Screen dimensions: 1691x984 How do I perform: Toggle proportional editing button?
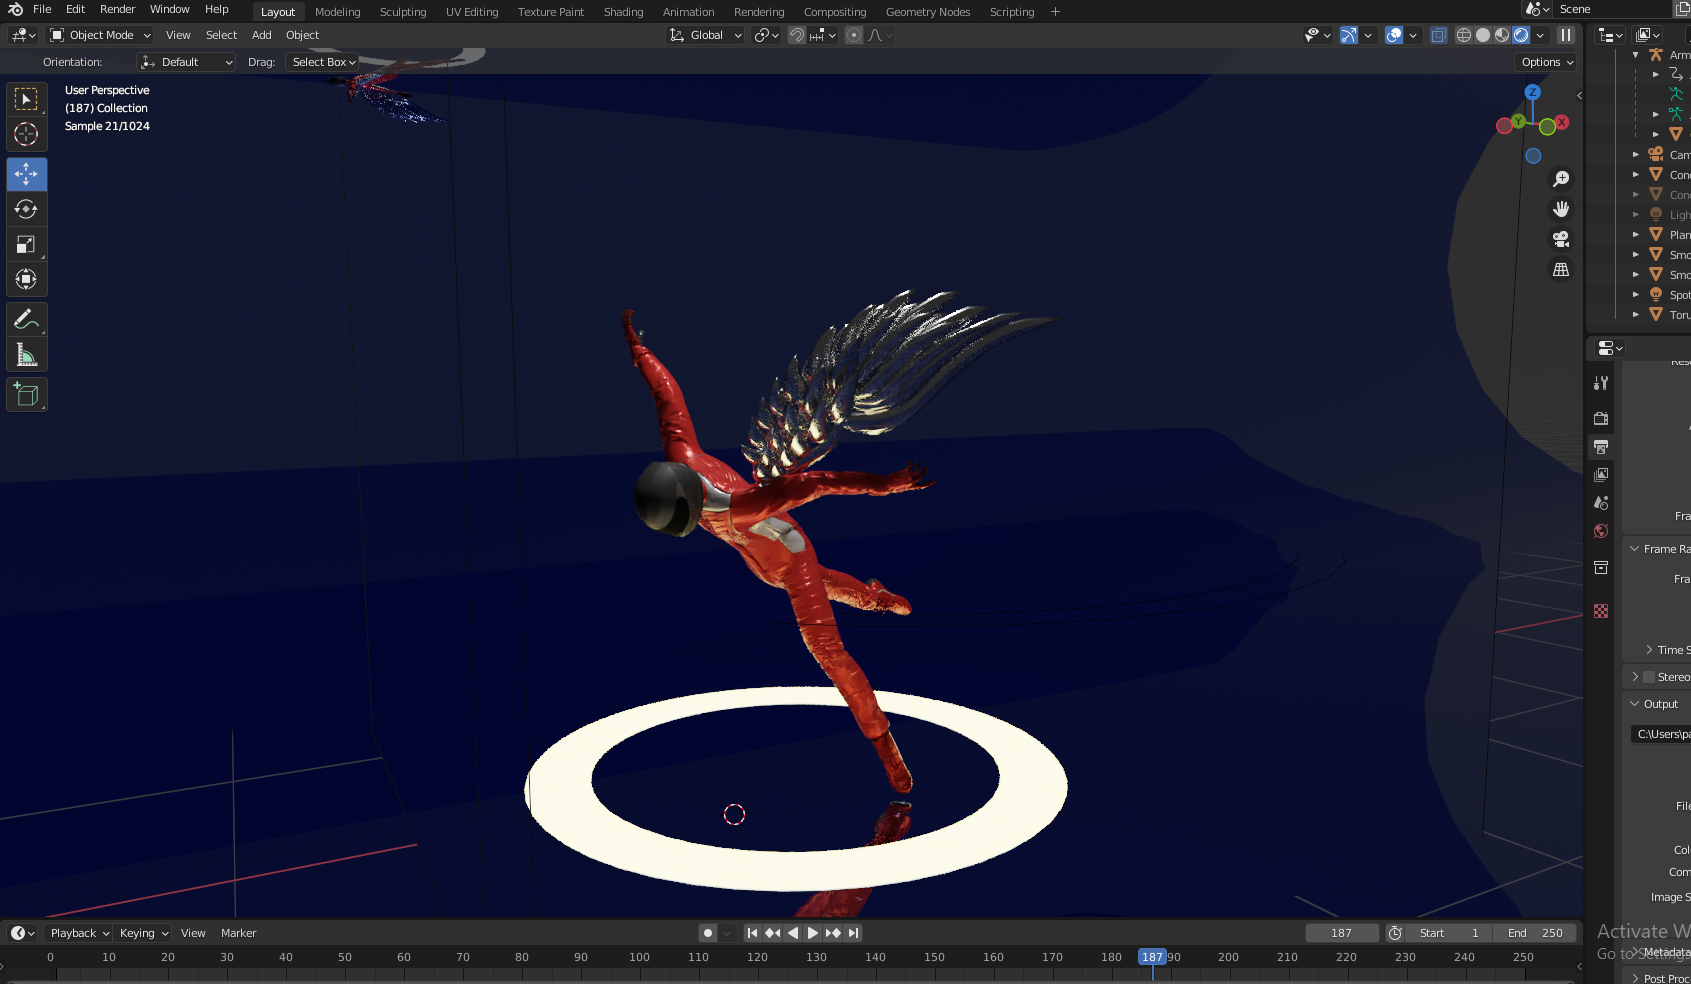(x=854, y=35)
